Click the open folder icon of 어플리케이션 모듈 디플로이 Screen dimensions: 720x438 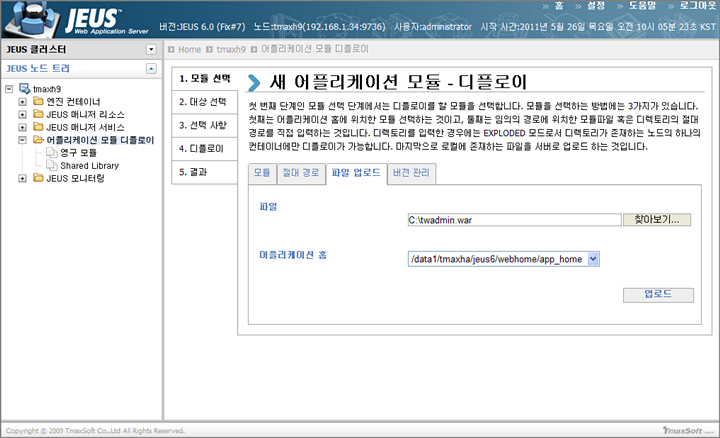[38, 140]
